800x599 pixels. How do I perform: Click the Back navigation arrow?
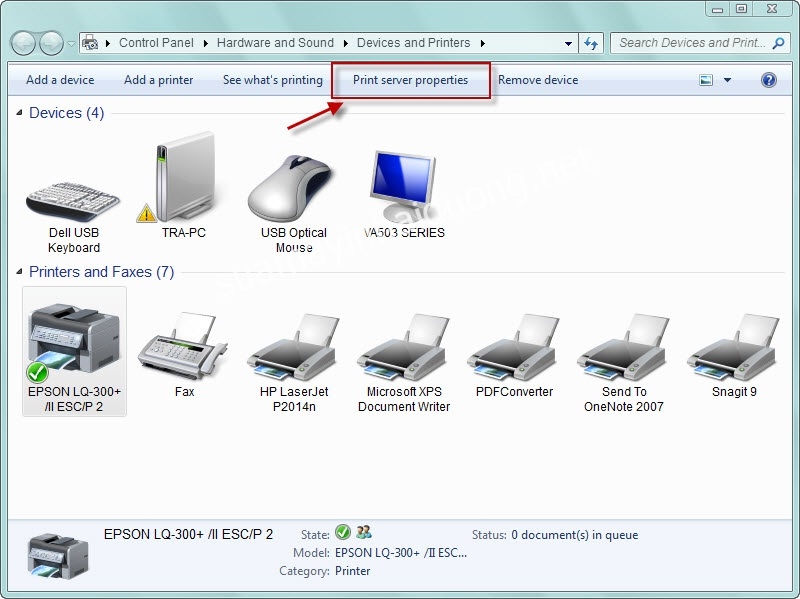click(x=23, y=43)
